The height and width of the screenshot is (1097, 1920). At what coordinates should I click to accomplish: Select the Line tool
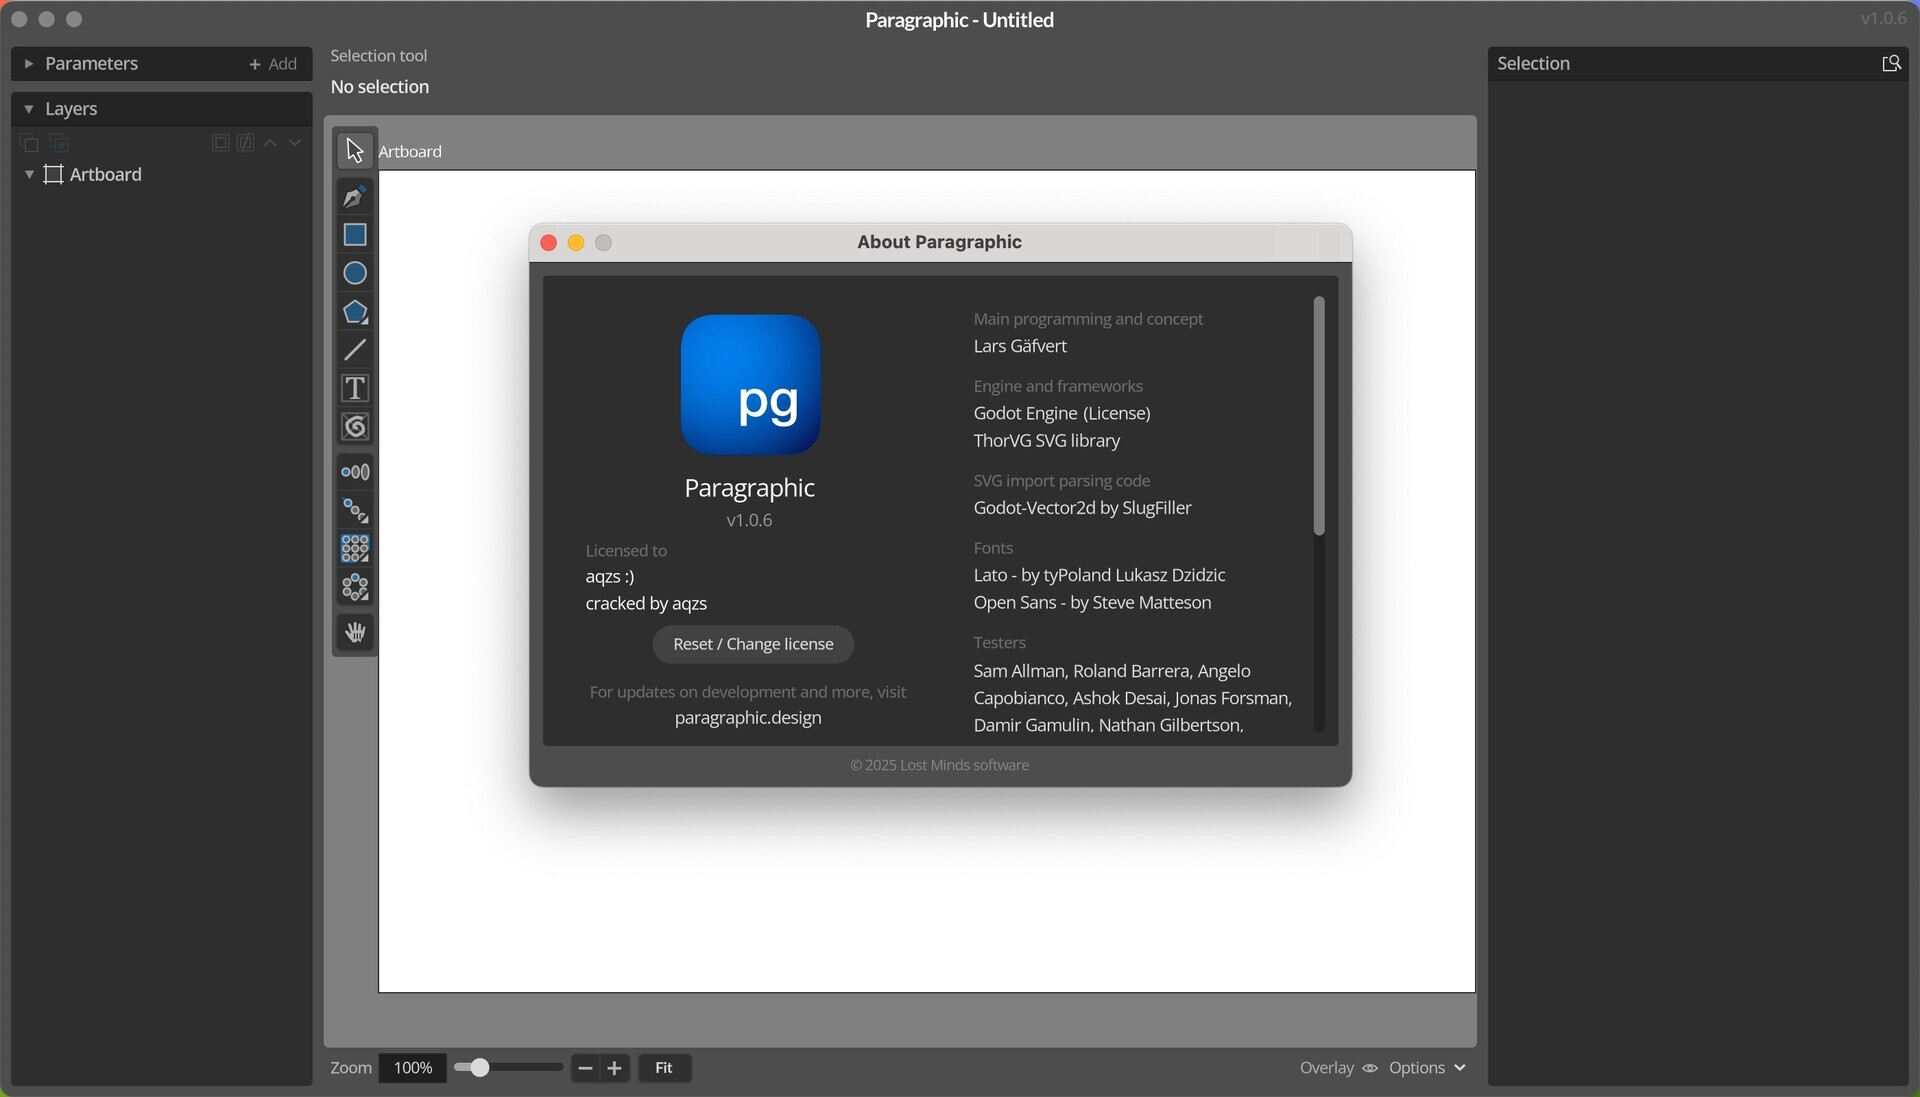click(355, 350)
